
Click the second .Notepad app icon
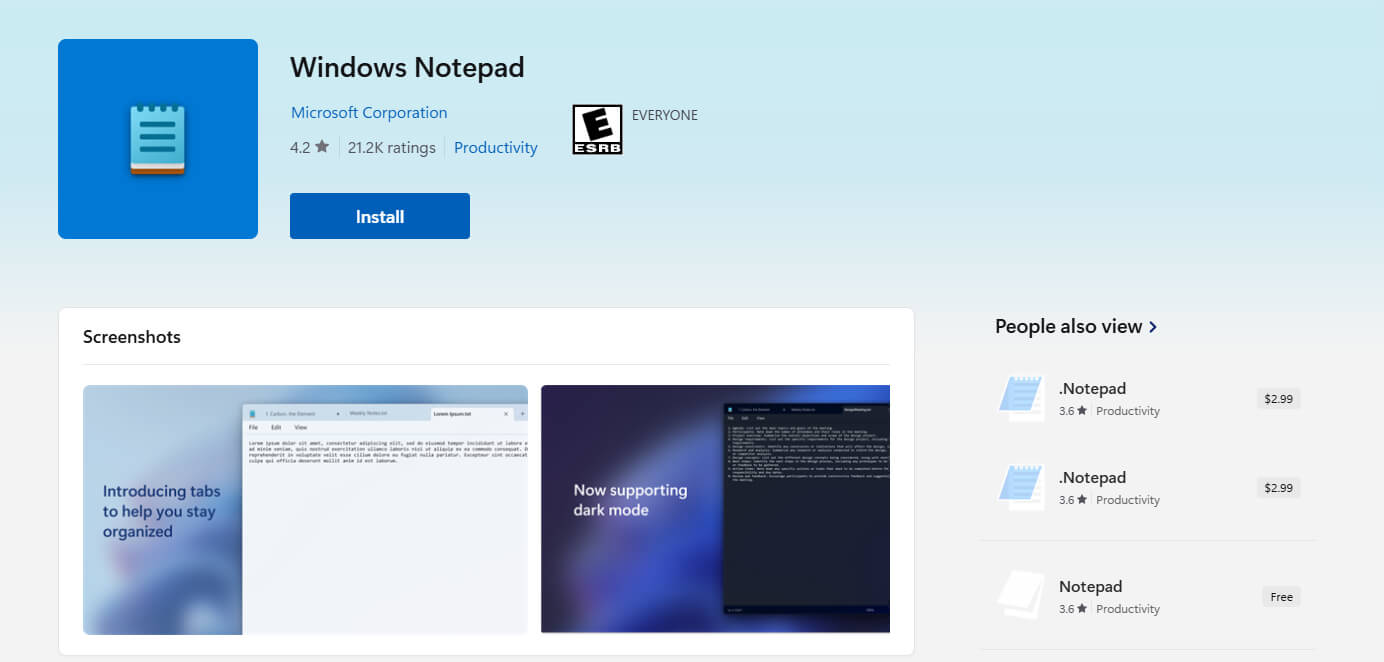(x=1021, y=487)
